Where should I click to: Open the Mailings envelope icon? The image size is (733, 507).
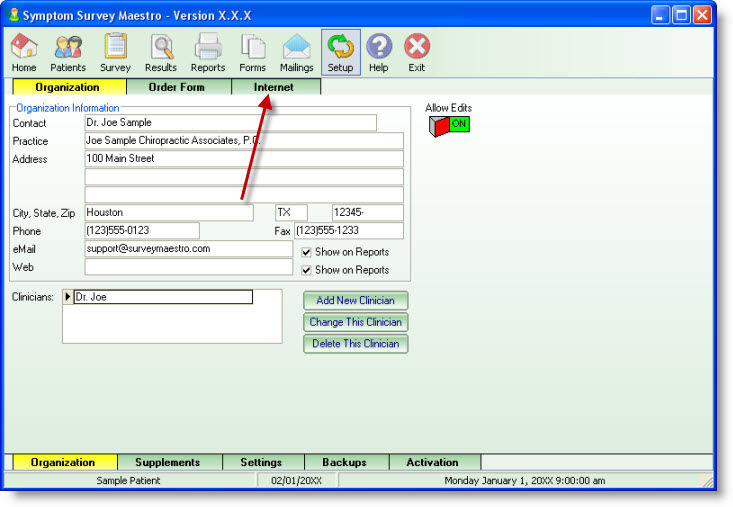296,52
